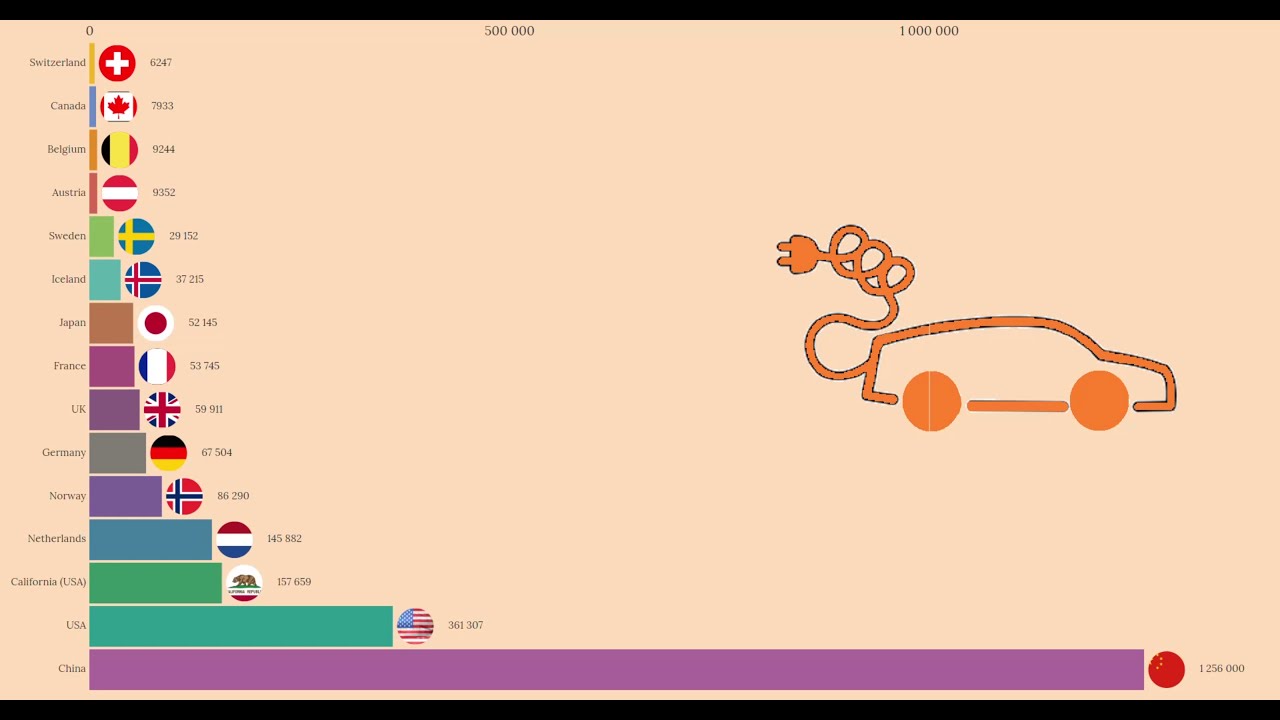Click the 'Austria' label
This screenshot has height=720, width=1280.
click(x=69, y=192)
